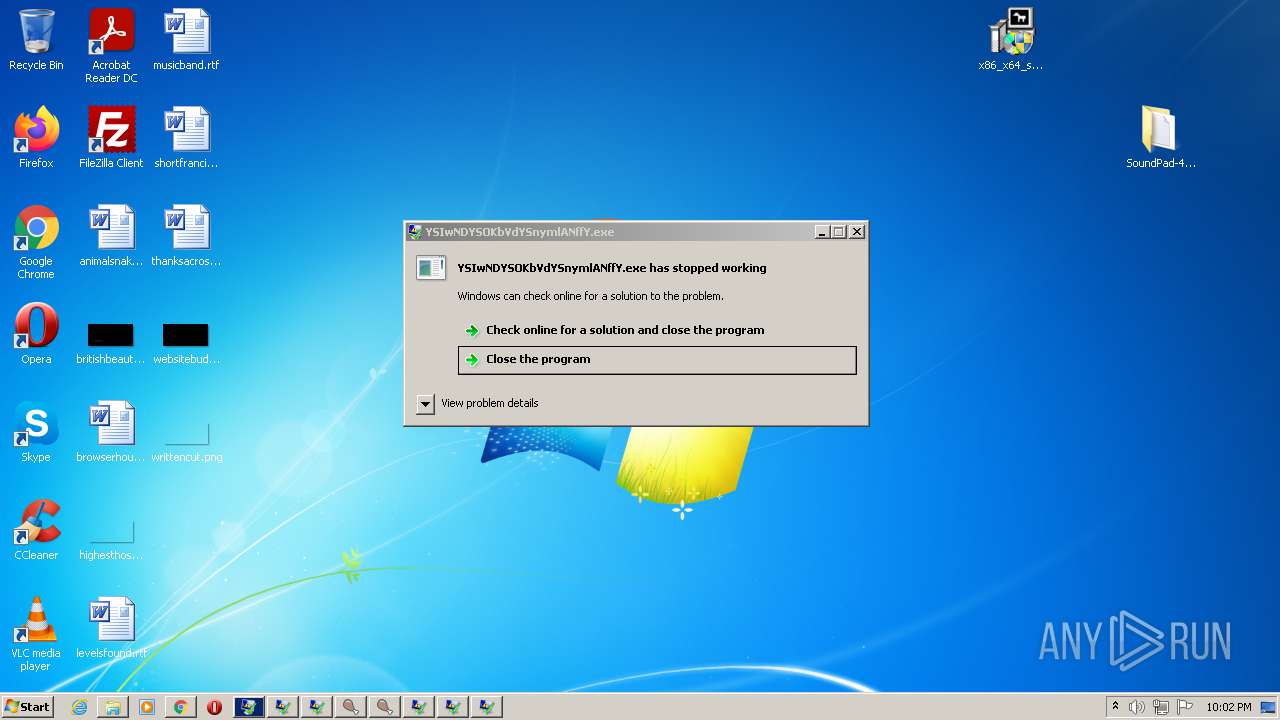This screenshot has width=1280, height=720.
Task: Open Skype desktop shortcut
Action: pyautogui.click(x=36, y=432)
